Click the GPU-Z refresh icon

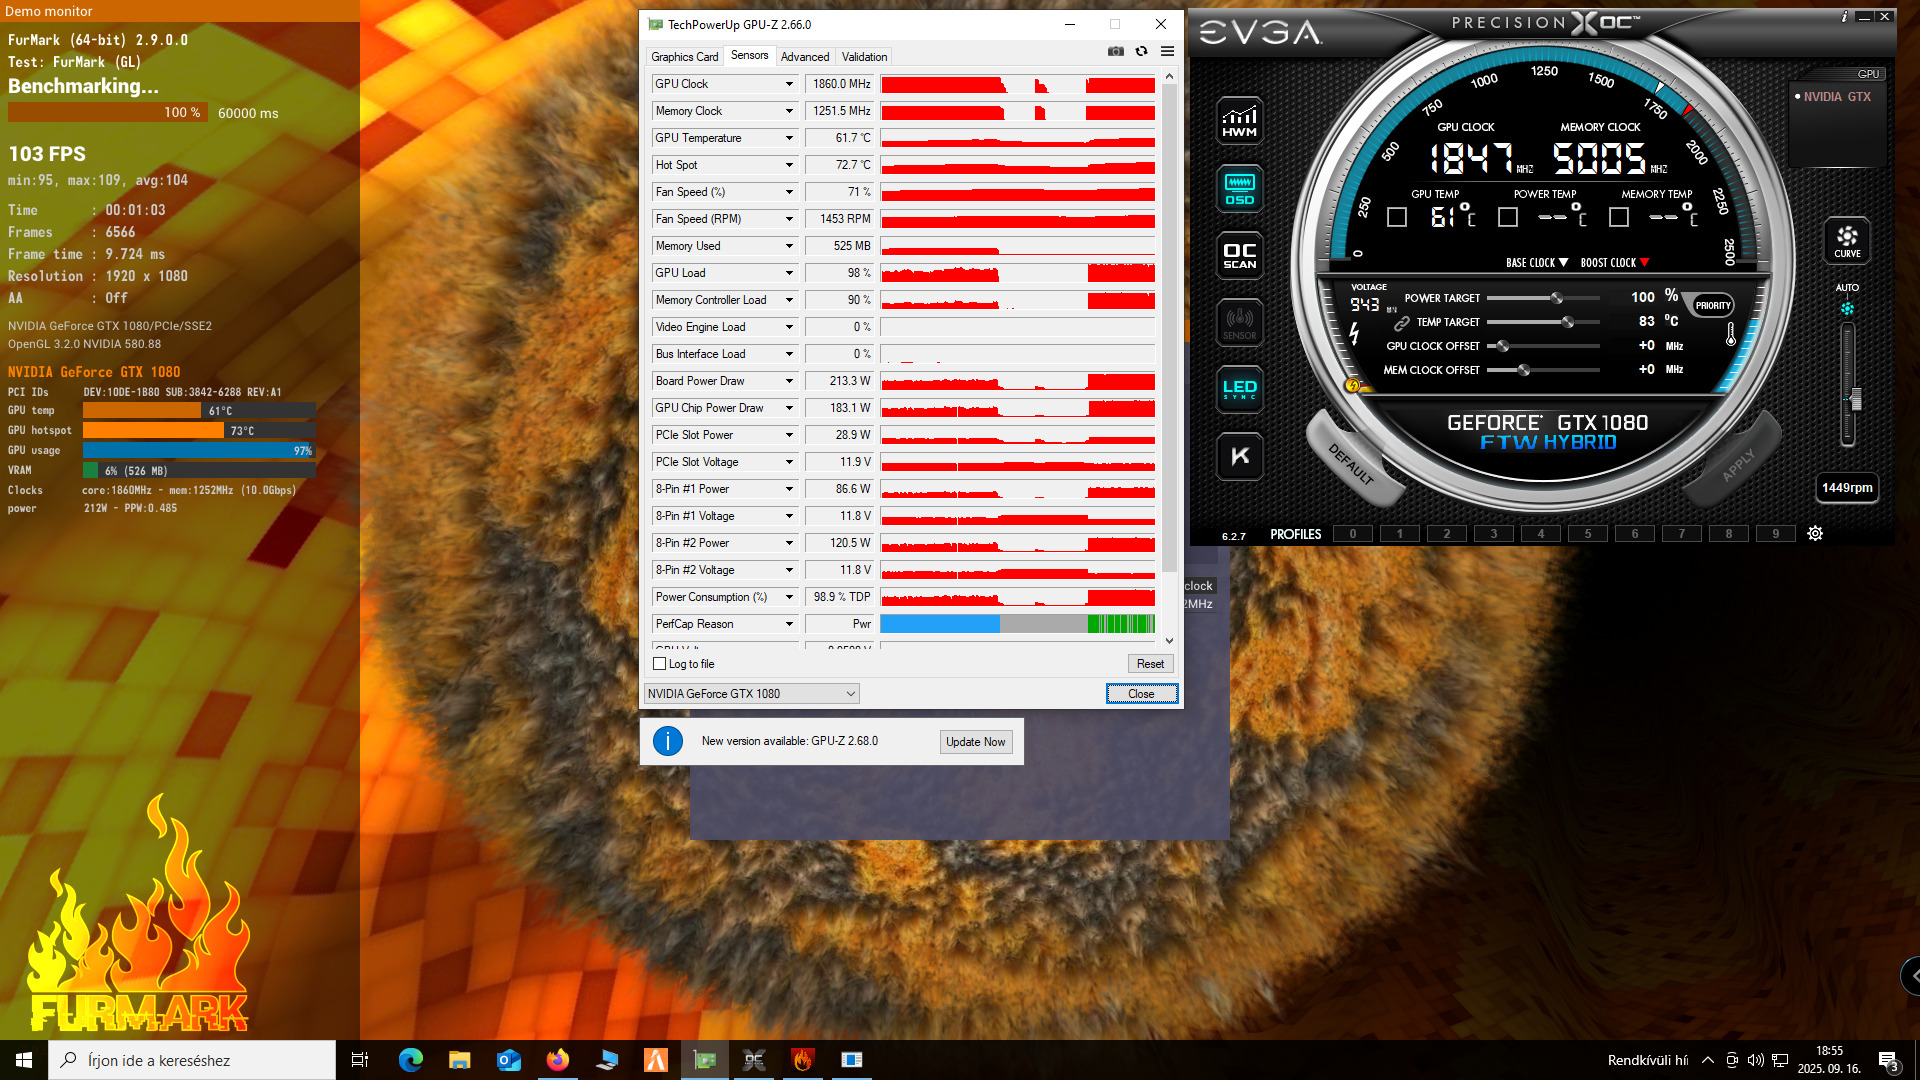(1141, 52)
